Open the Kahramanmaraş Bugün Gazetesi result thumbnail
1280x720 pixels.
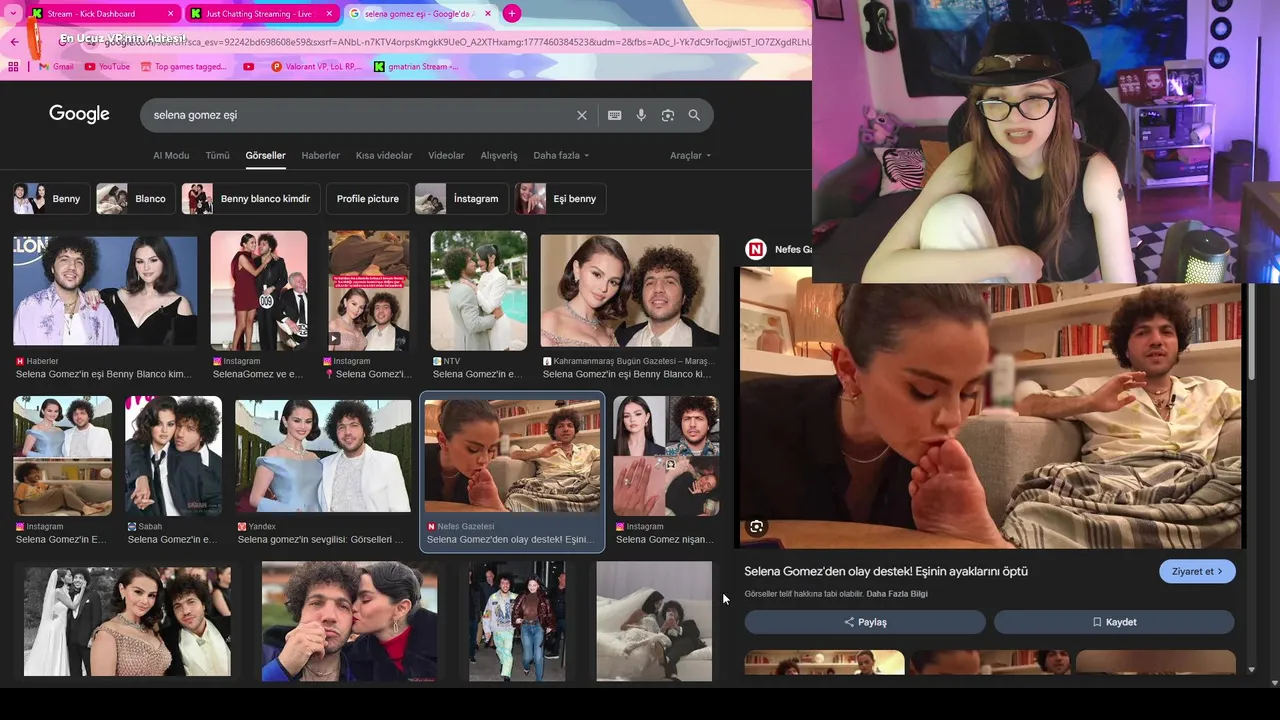click(630, 291)
